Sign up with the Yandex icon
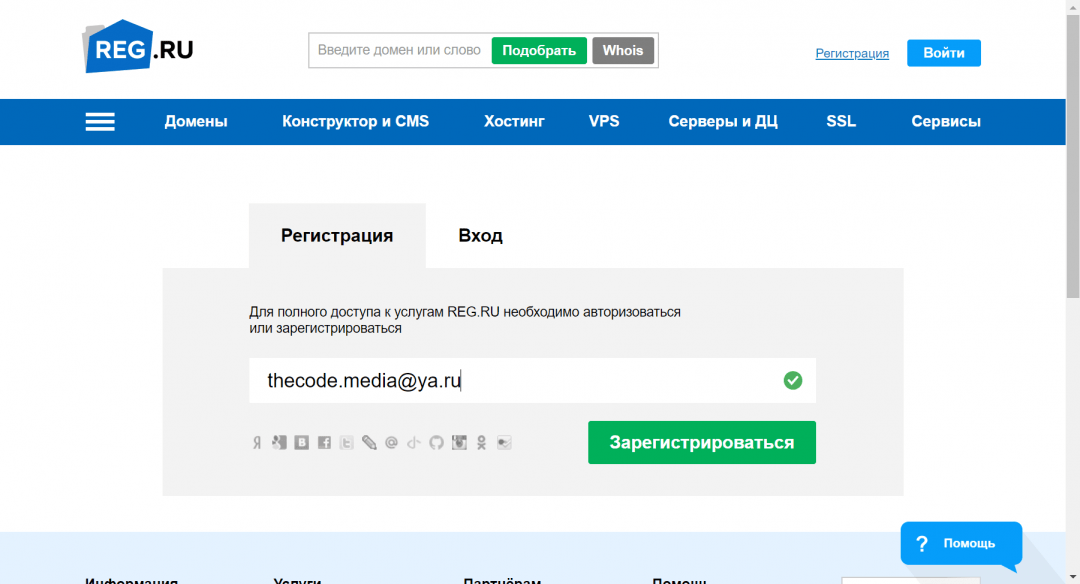 click(x=257, y=443)
